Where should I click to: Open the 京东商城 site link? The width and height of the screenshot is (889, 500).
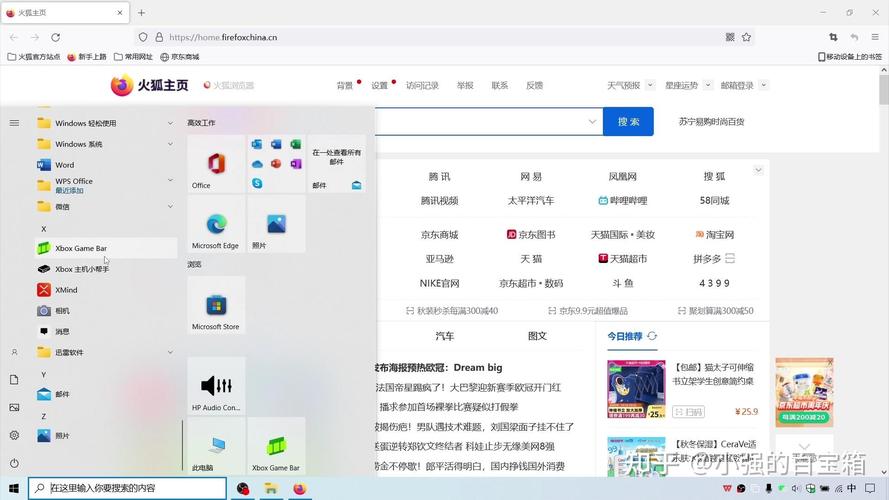pos(439,235)
